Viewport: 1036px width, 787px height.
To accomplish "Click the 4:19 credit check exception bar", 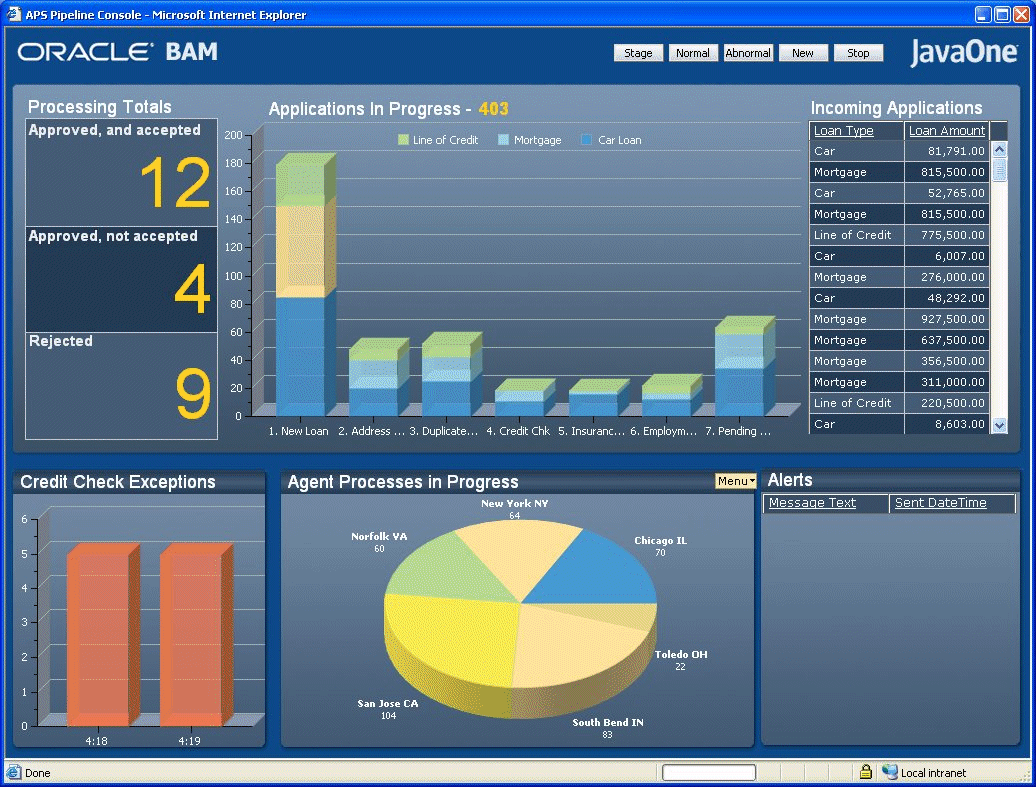I will point(196,634).
